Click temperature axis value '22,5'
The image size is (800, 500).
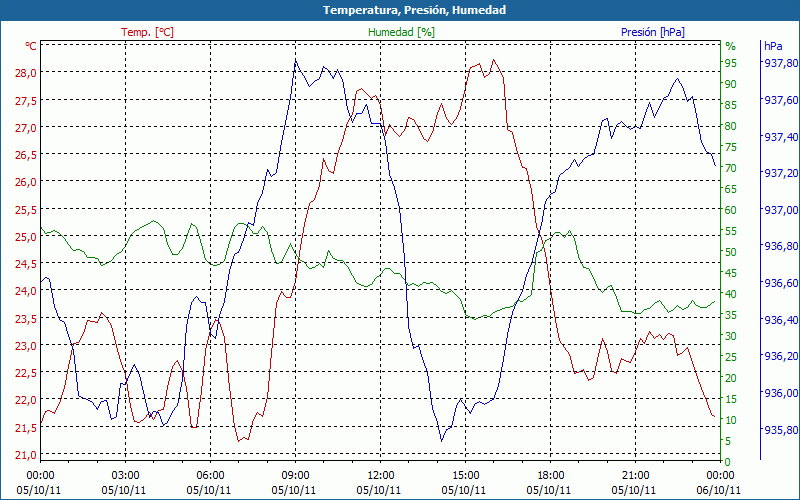pyautogui.click(x=26, y=373)
